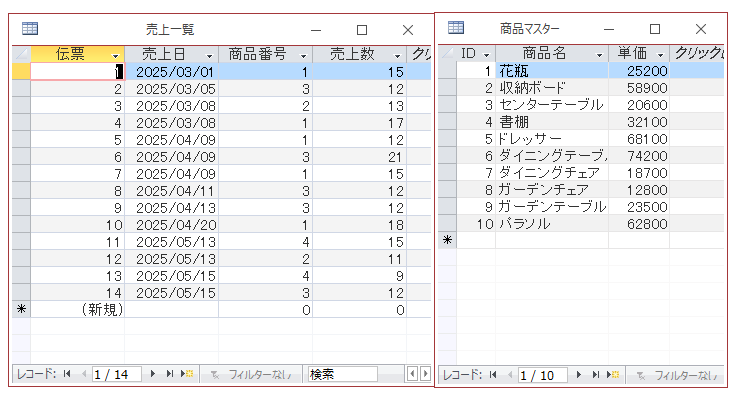Click 2025/05/13 cell in 伝票 11 row
Viewport: 740px width, 393px height.
(x=172, y=242)
